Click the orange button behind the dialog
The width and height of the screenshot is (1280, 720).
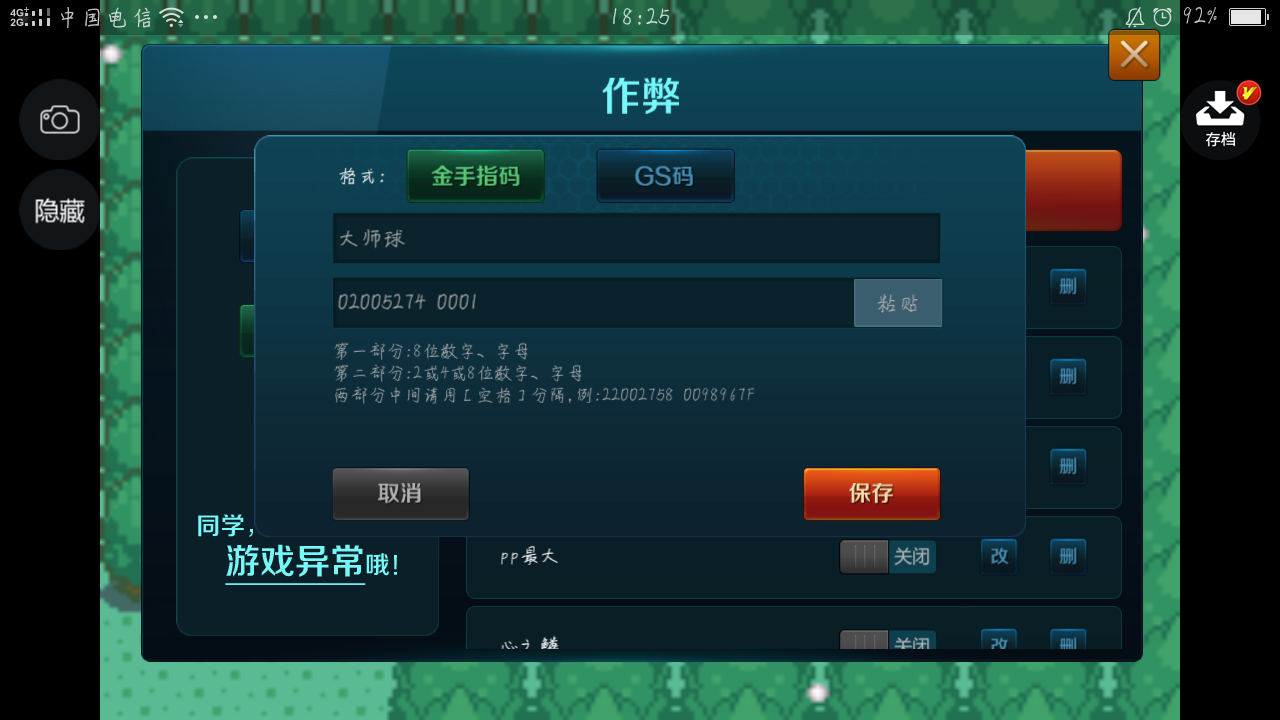click(x=1073, y=190)
